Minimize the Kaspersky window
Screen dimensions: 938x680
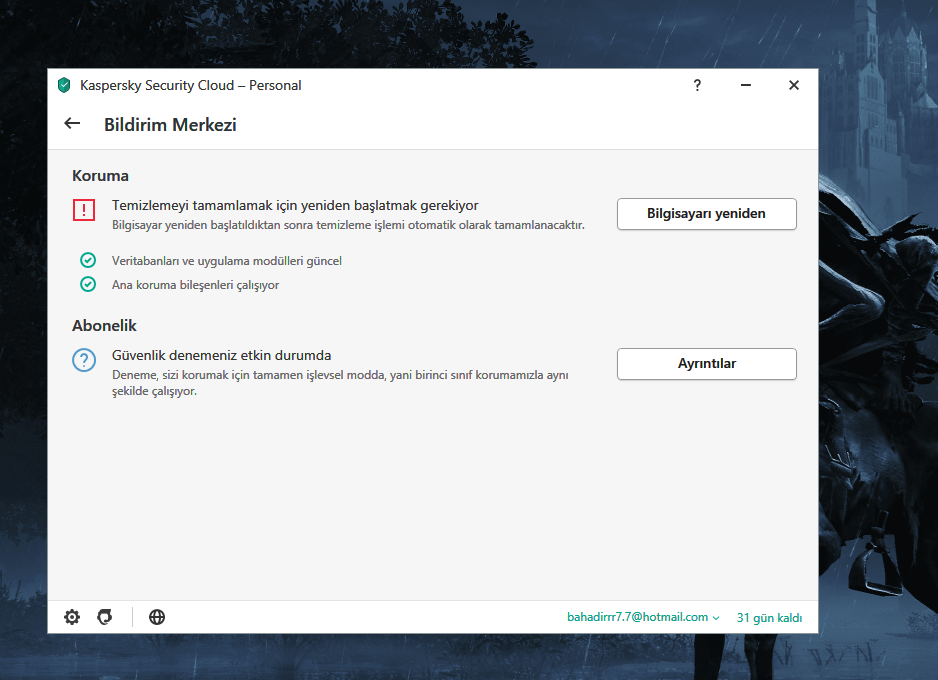point(745,86)
